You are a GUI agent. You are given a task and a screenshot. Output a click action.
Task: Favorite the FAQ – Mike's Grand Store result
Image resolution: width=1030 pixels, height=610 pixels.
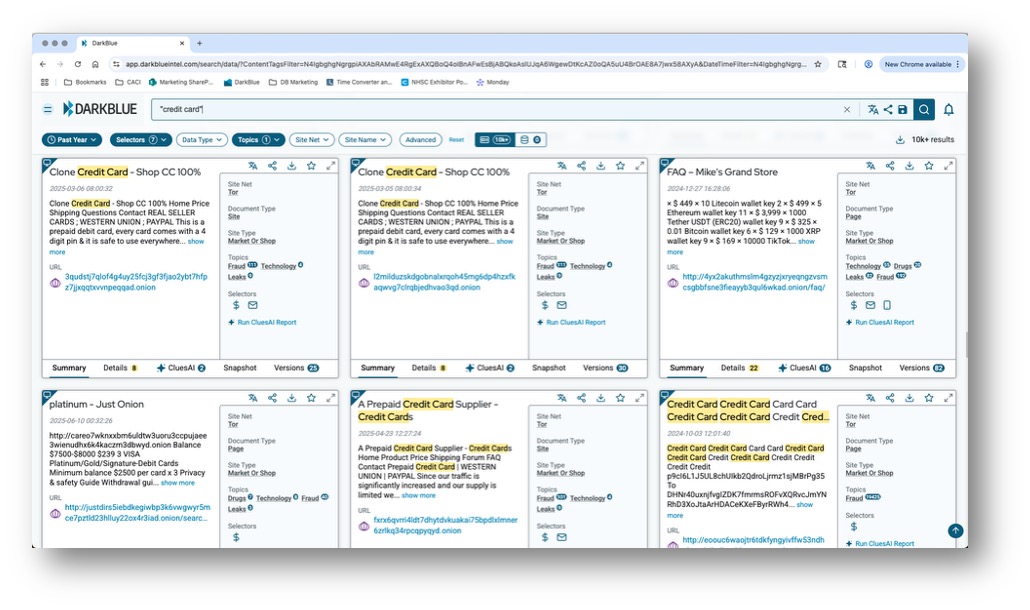pyautogui.click(x=929, y=166)
